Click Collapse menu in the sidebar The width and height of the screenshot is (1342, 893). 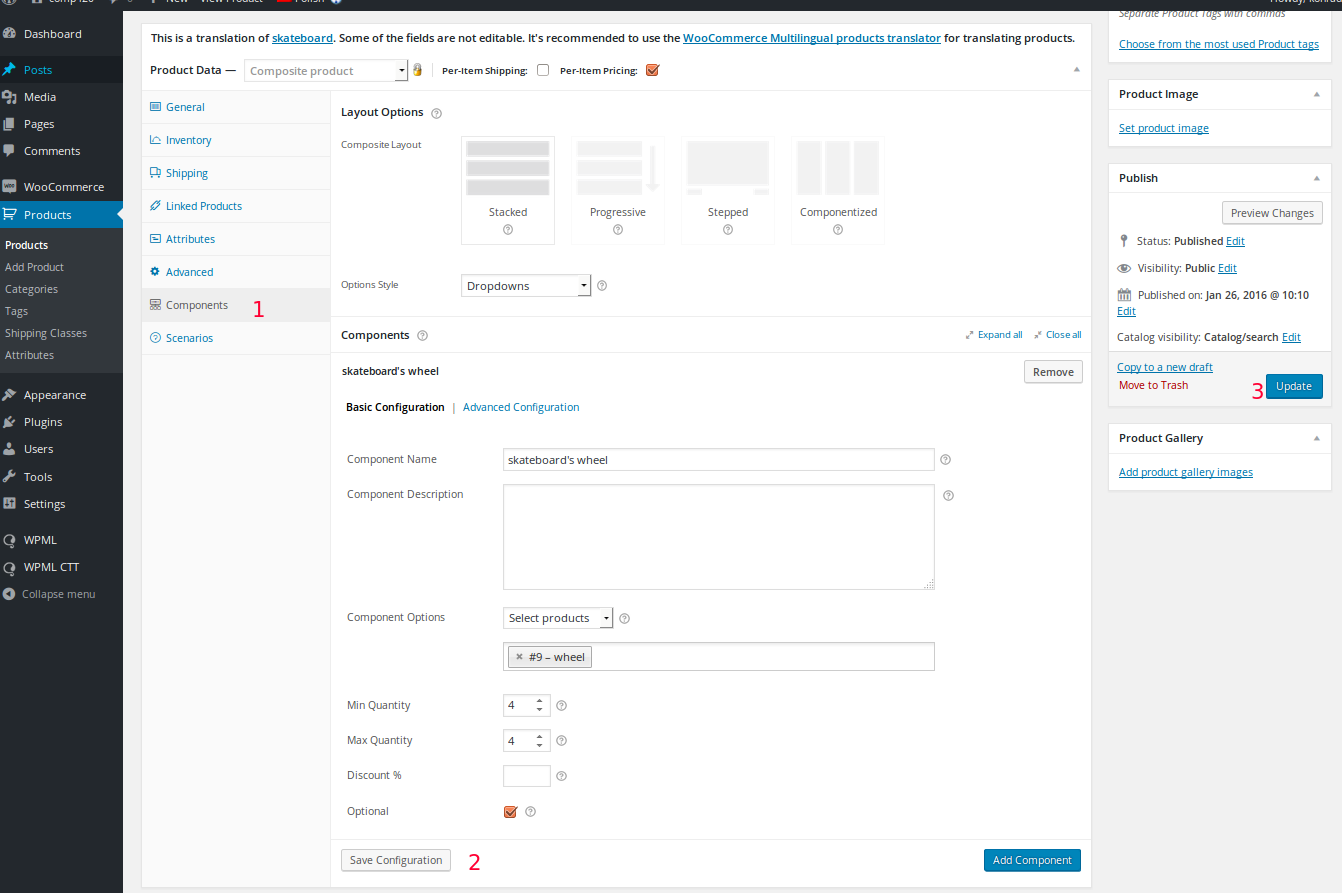click(49, 594)
